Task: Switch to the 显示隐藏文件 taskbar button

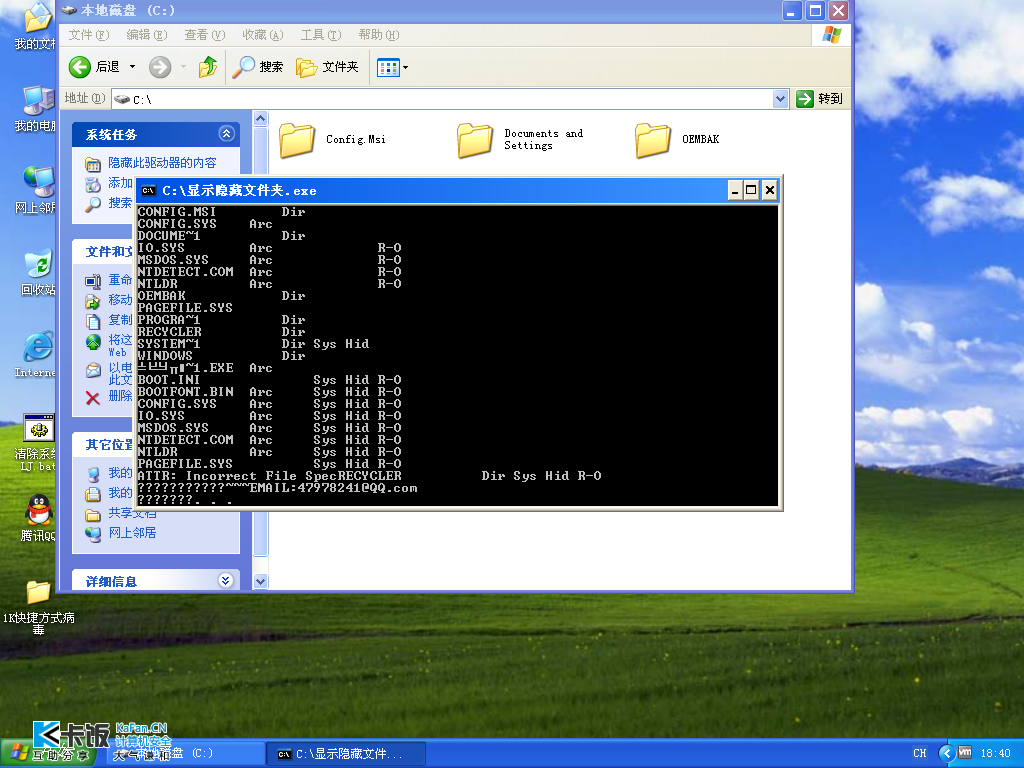Action: (x=345, y=753)
